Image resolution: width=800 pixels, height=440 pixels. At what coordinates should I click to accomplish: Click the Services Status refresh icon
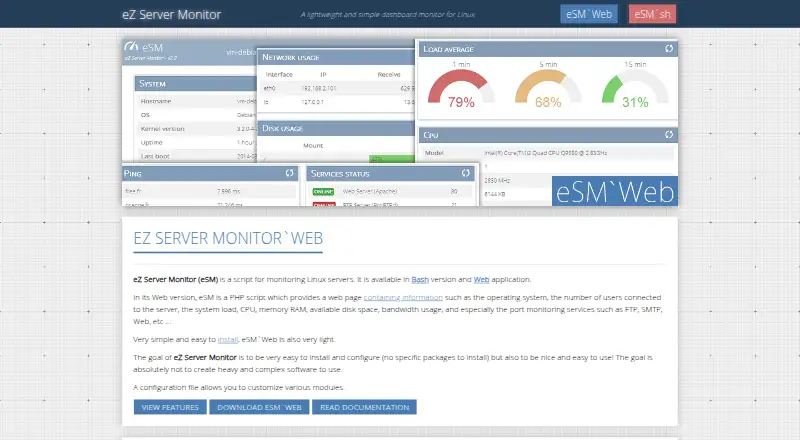[465, 173]
